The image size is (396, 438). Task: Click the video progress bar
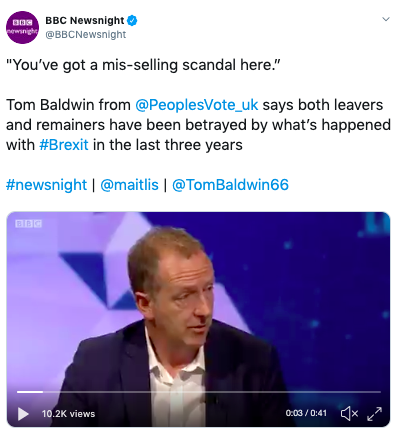199,392
